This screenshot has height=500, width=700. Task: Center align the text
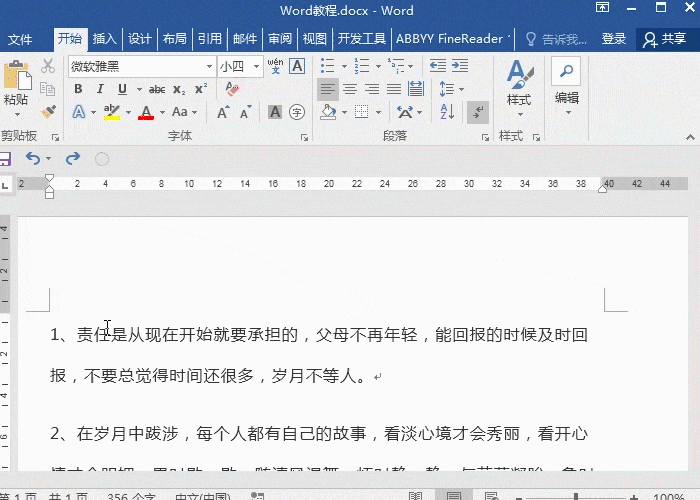pyautogui.click(x=350, y=89)
